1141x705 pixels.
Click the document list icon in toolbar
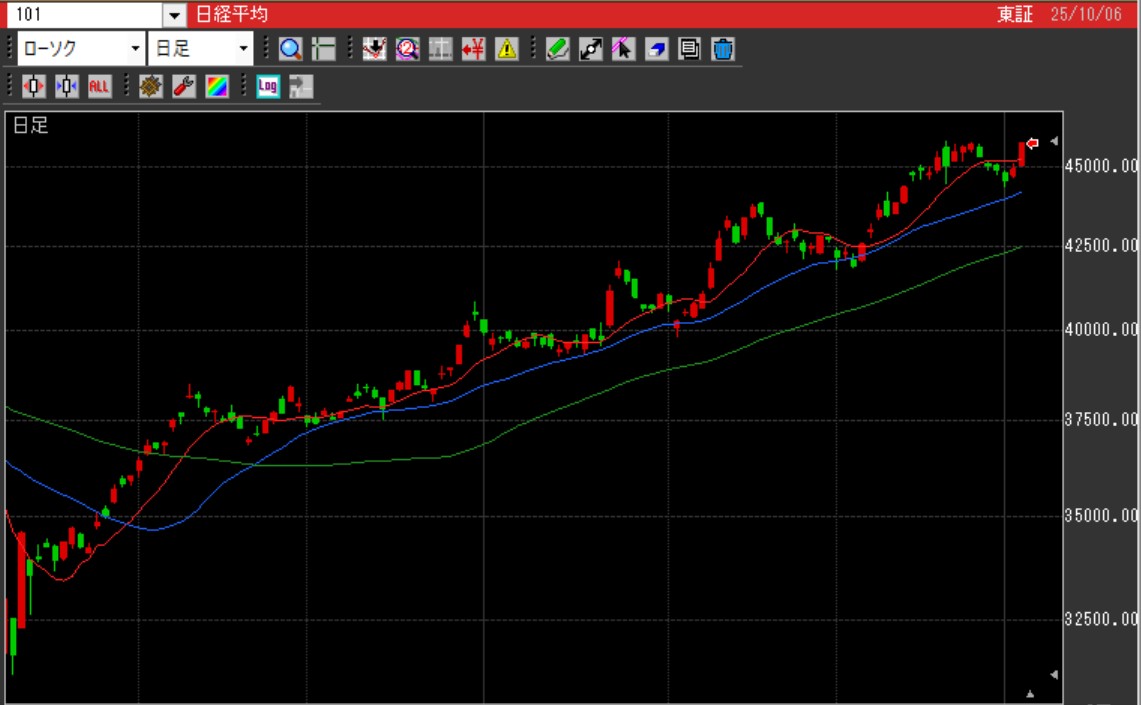tap(689, 49)
